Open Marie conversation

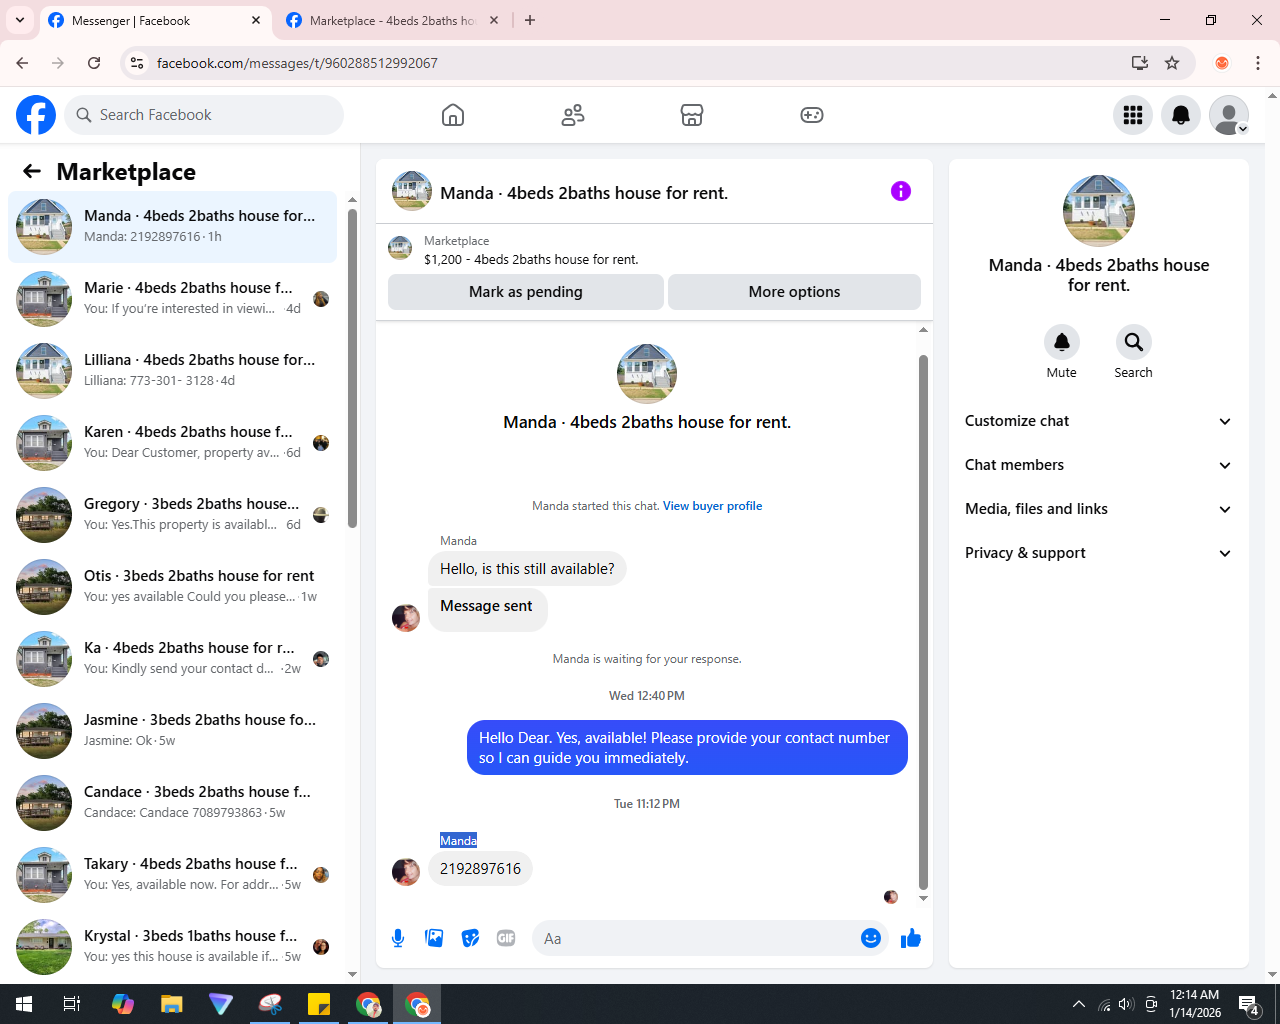pyautogui.click(x=172, y=299)
